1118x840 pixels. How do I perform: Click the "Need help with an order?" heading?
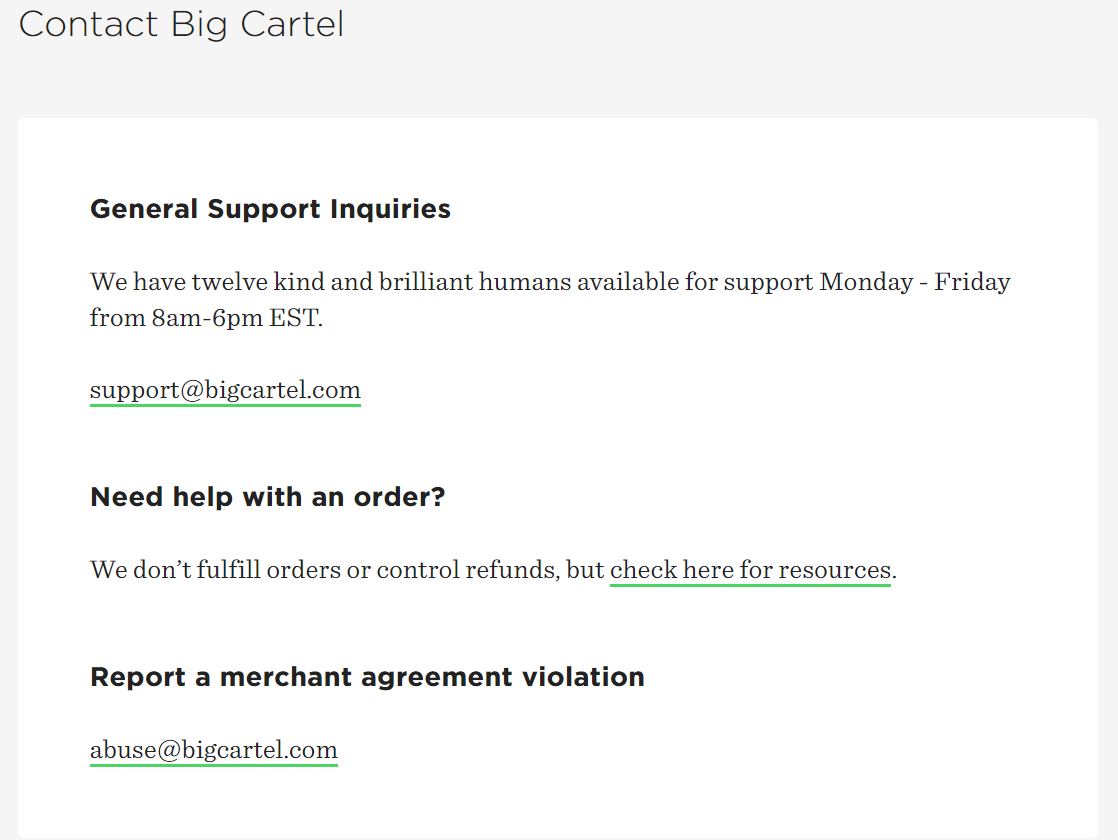(267, 497)
